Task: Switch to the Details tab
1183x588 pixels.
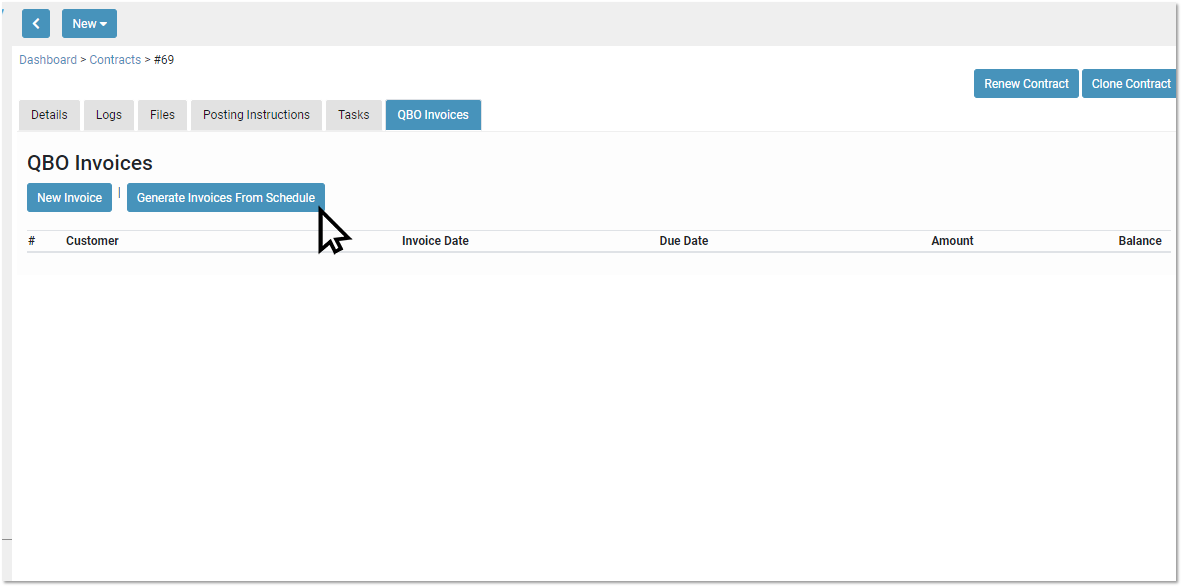Action: point(49,115)
